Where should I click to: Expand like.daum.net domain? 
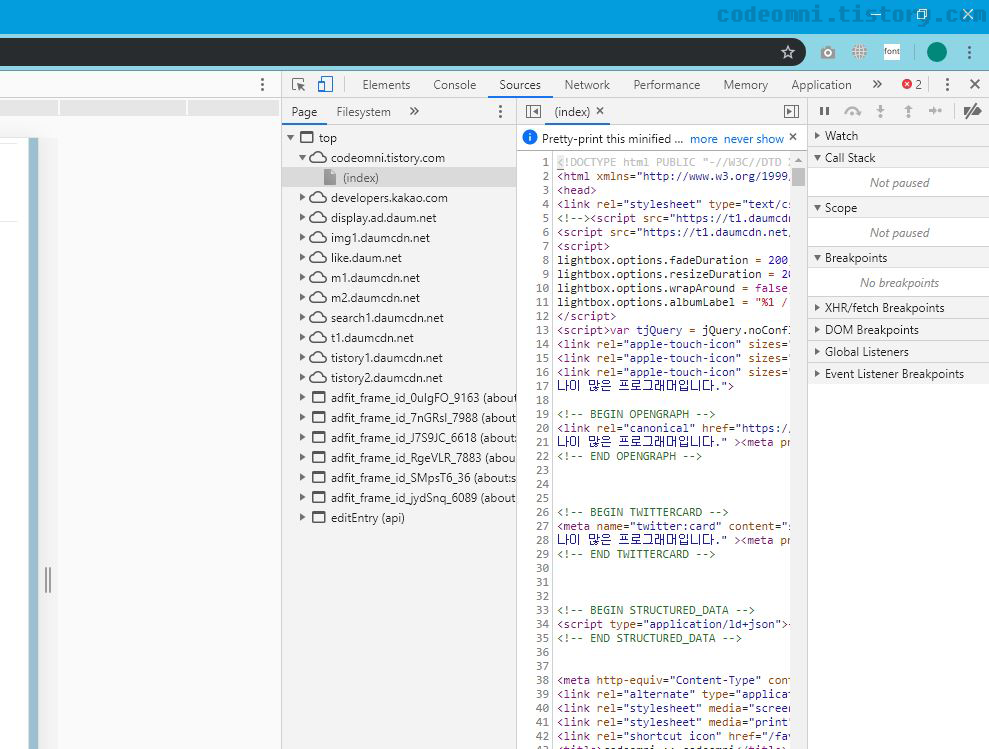(x=303, y=257)
